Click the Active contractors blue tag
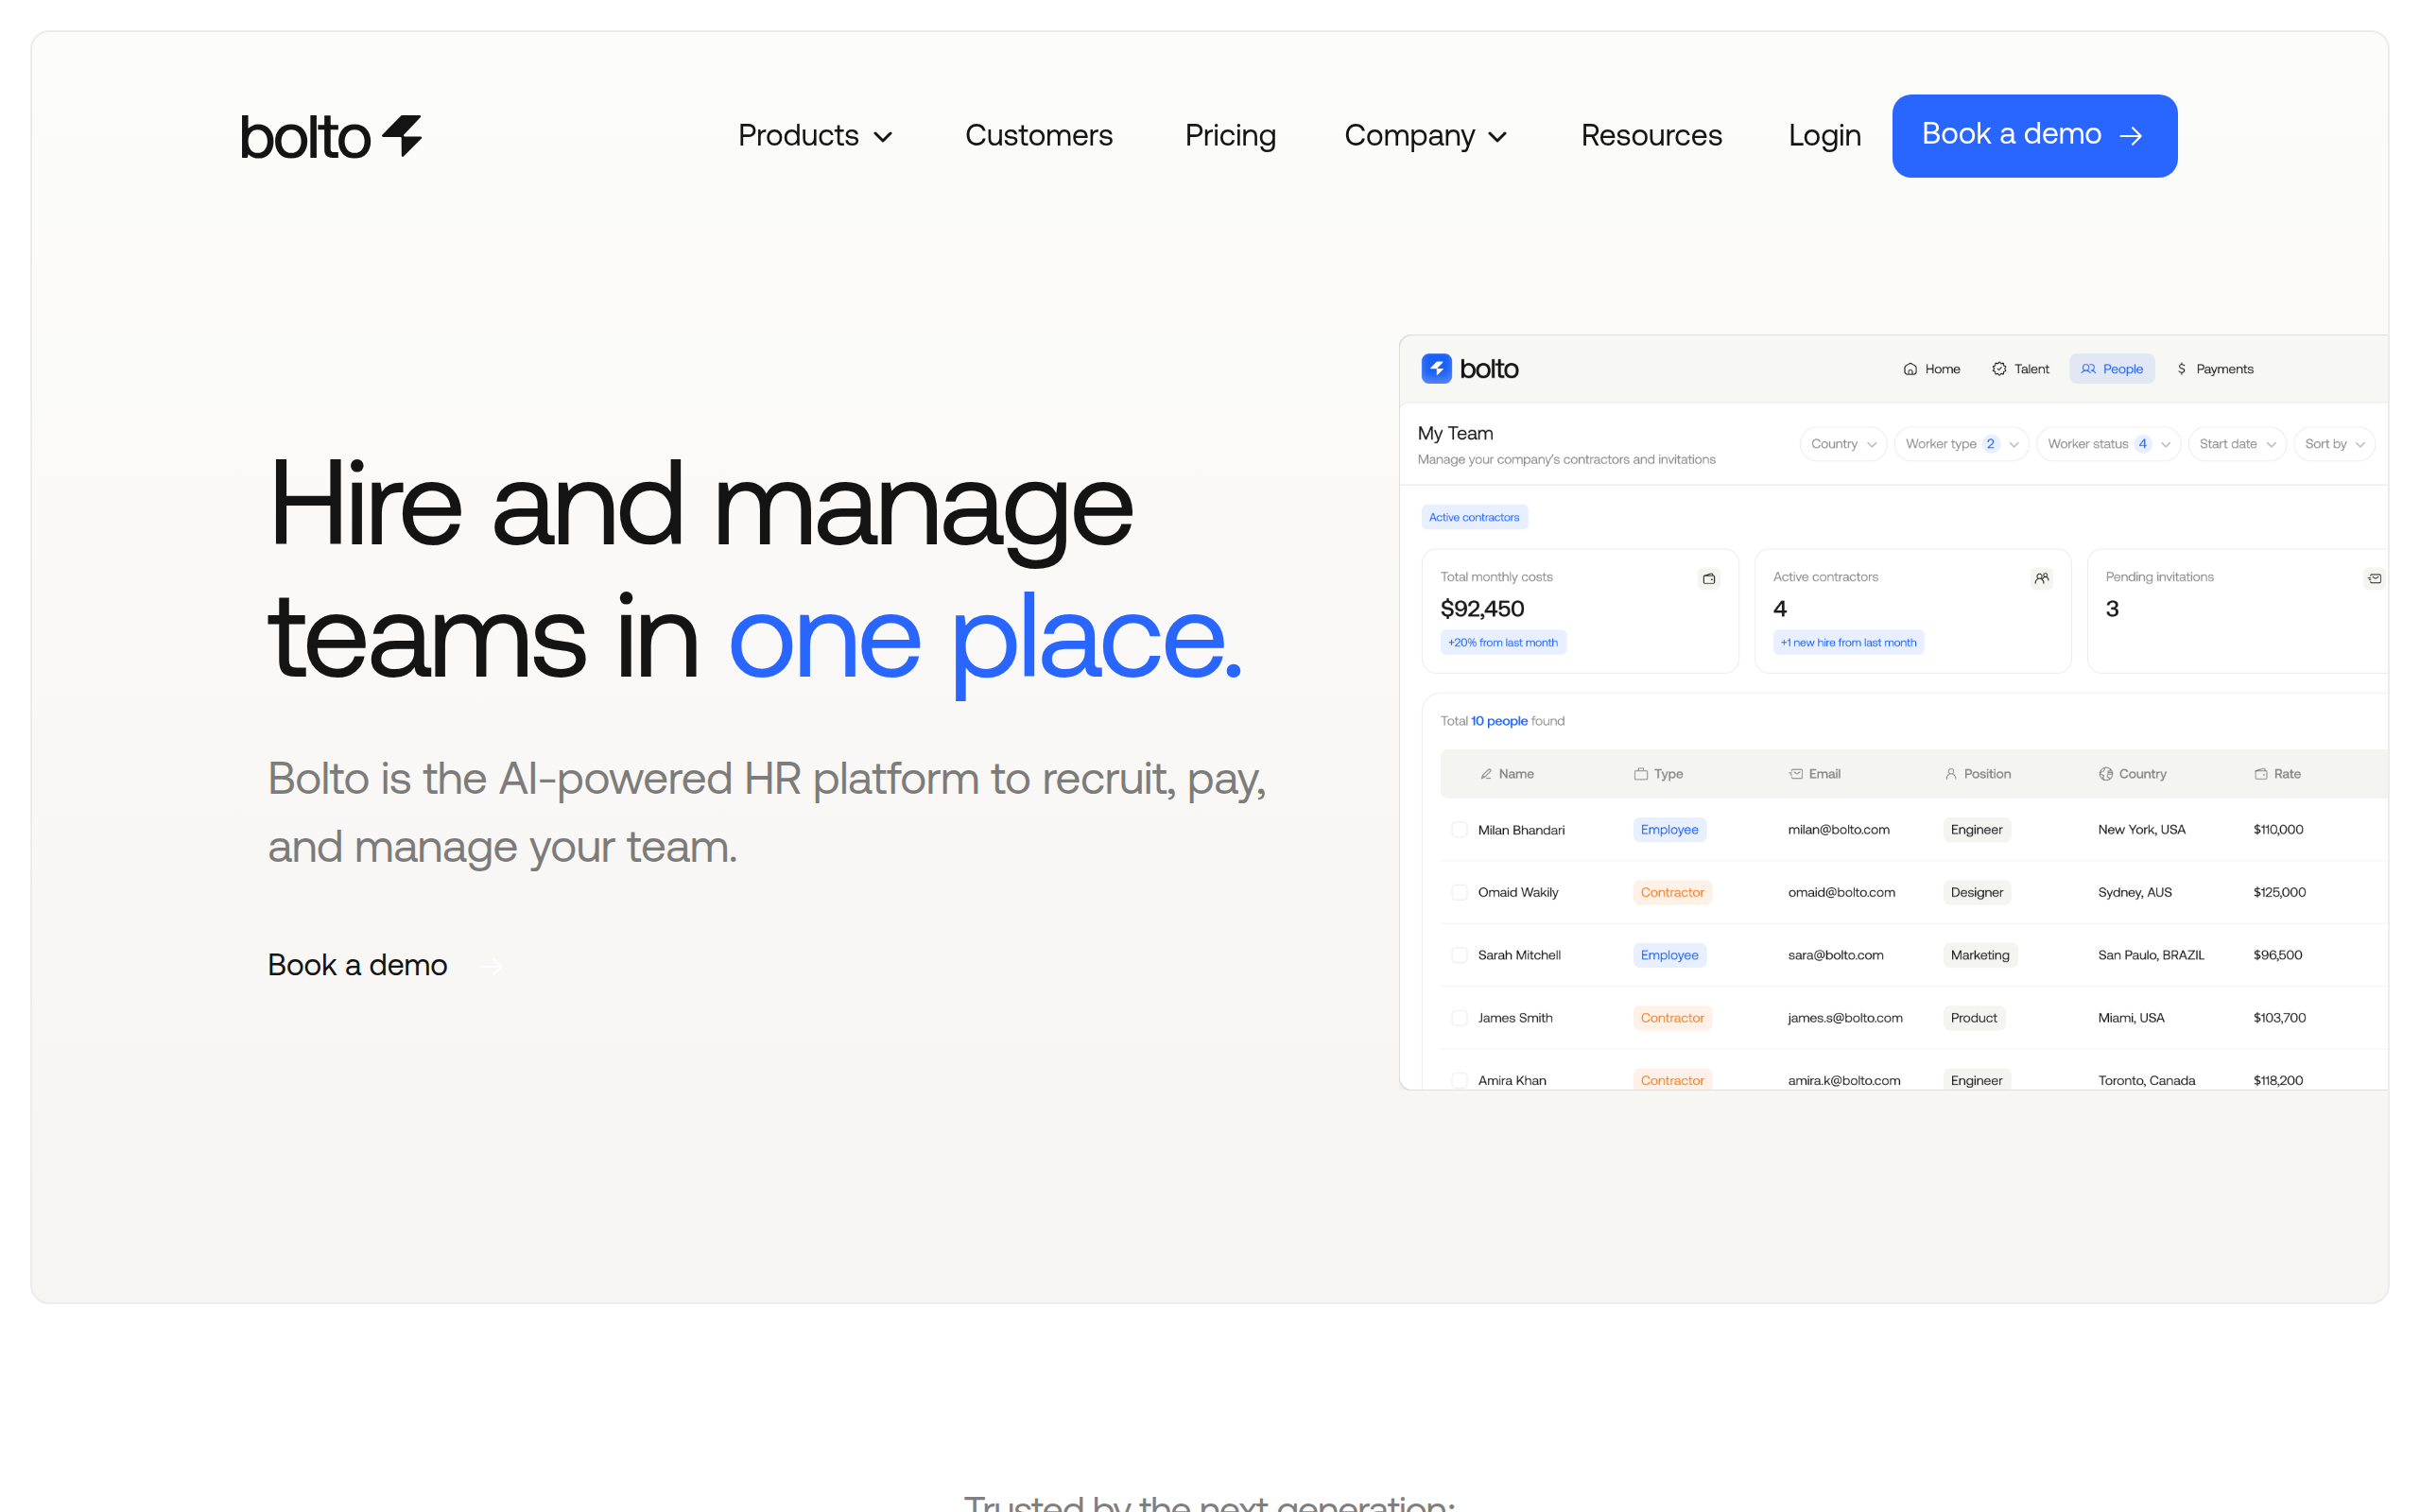The width and height of the screenshot is (2420, 1512). (1474, 517)
